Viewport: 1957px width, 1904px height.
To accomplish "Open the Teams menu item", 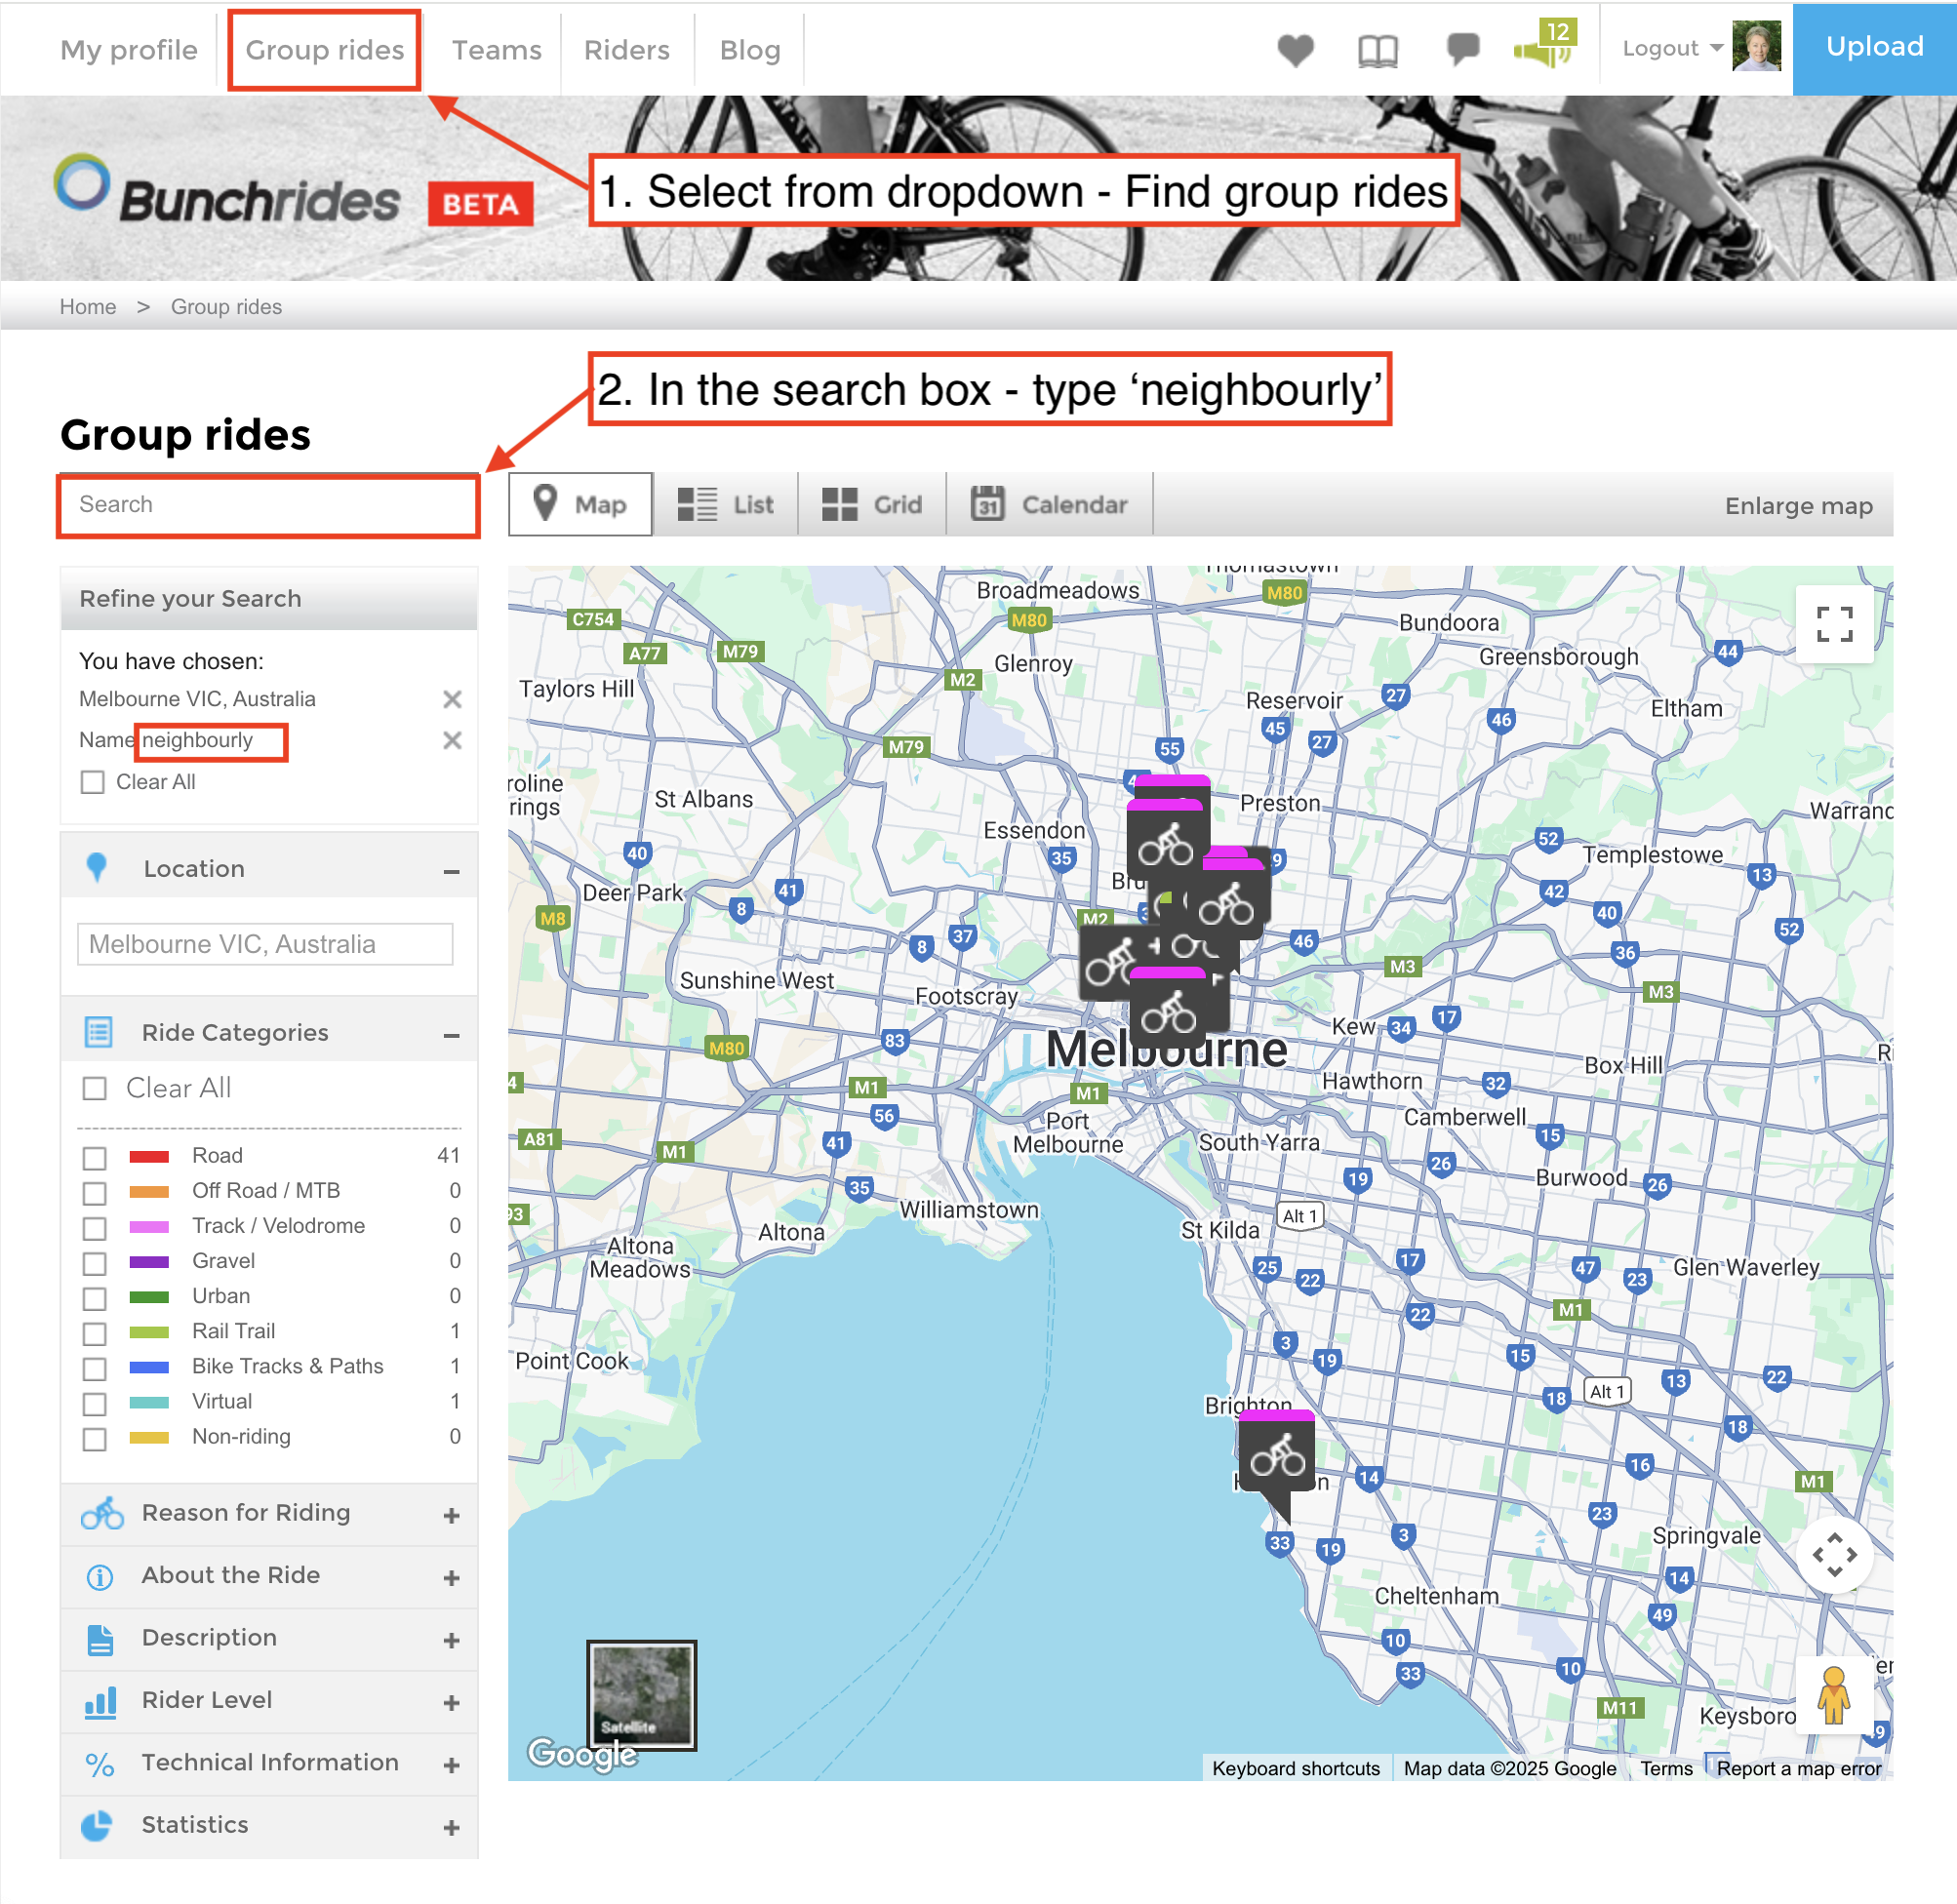I will point(497,50).
